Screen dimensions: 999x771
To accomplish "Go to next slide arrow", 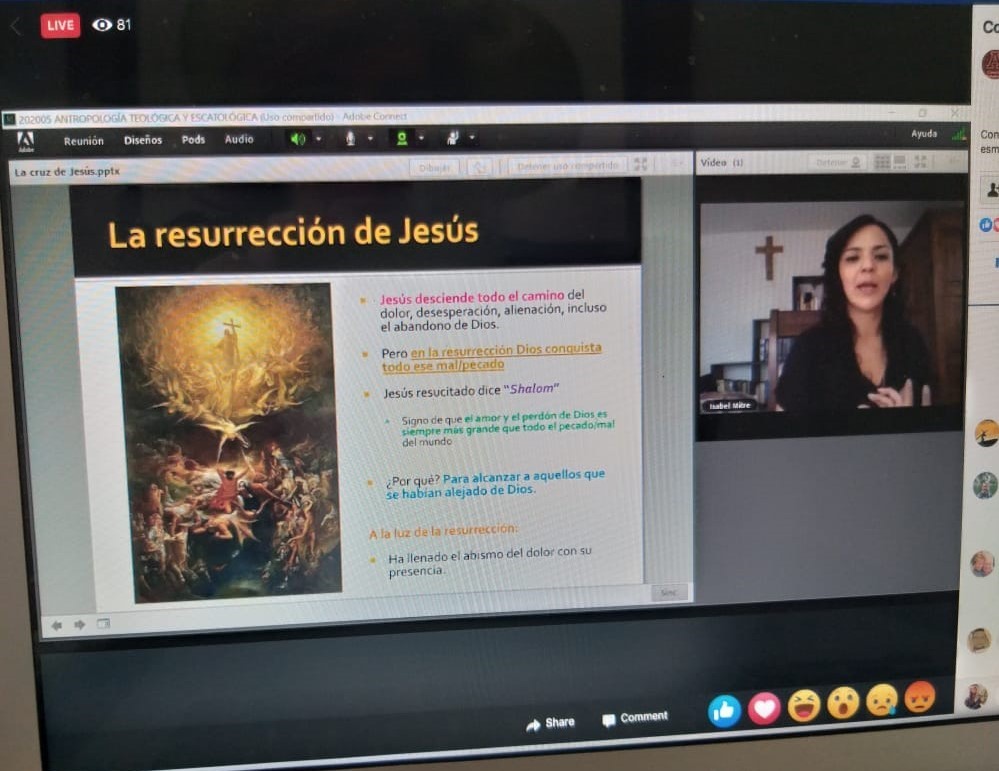I will (x=80, y=625).
